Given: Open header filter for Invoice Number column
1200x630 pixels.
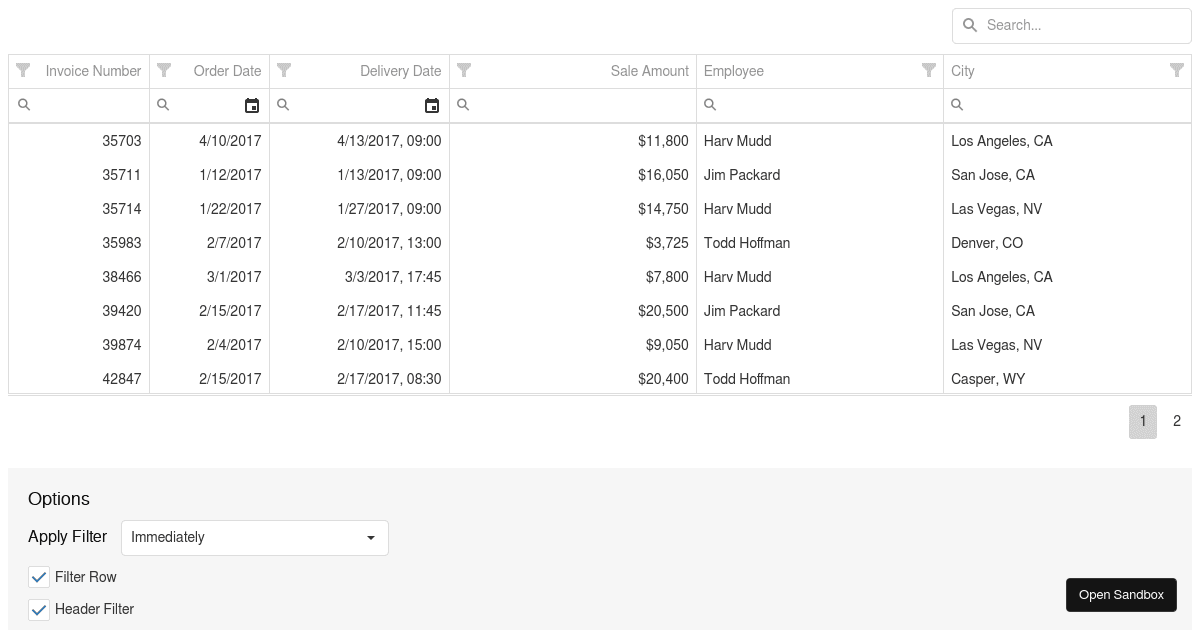Looking at the screenshot, I should (23, 70).
